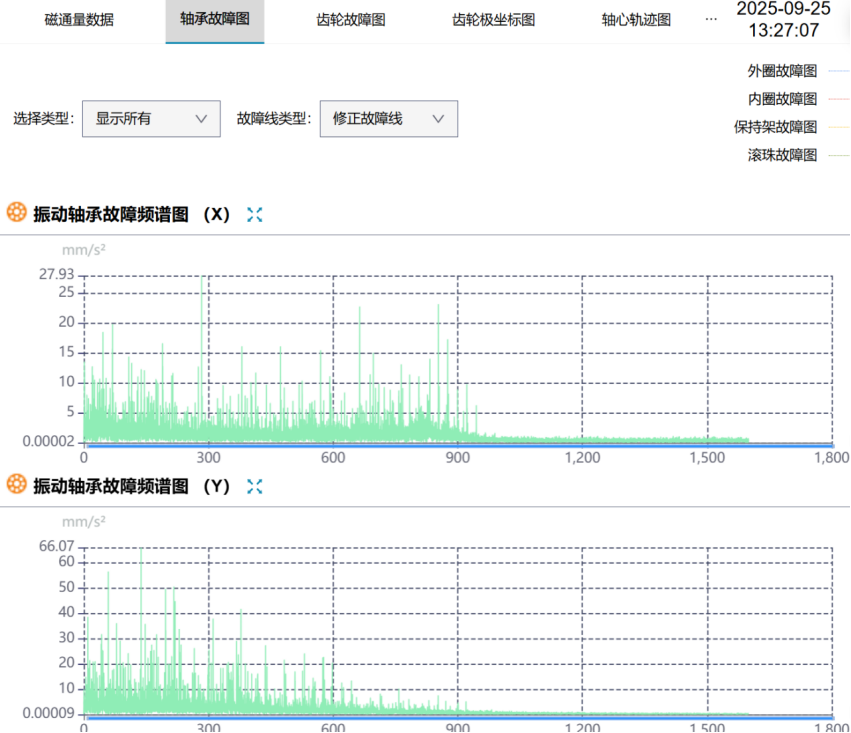Viewport: 851px width, 733px height.
Task: Click the bearing icon beside X chart title
Action: [16, 212]
